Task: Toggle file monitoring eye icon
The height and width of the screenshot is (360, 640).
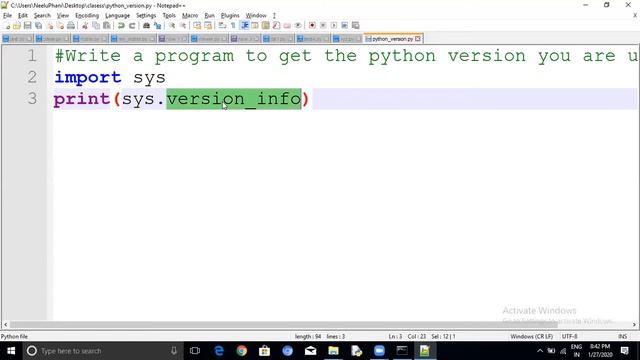Action: (298, 25)
